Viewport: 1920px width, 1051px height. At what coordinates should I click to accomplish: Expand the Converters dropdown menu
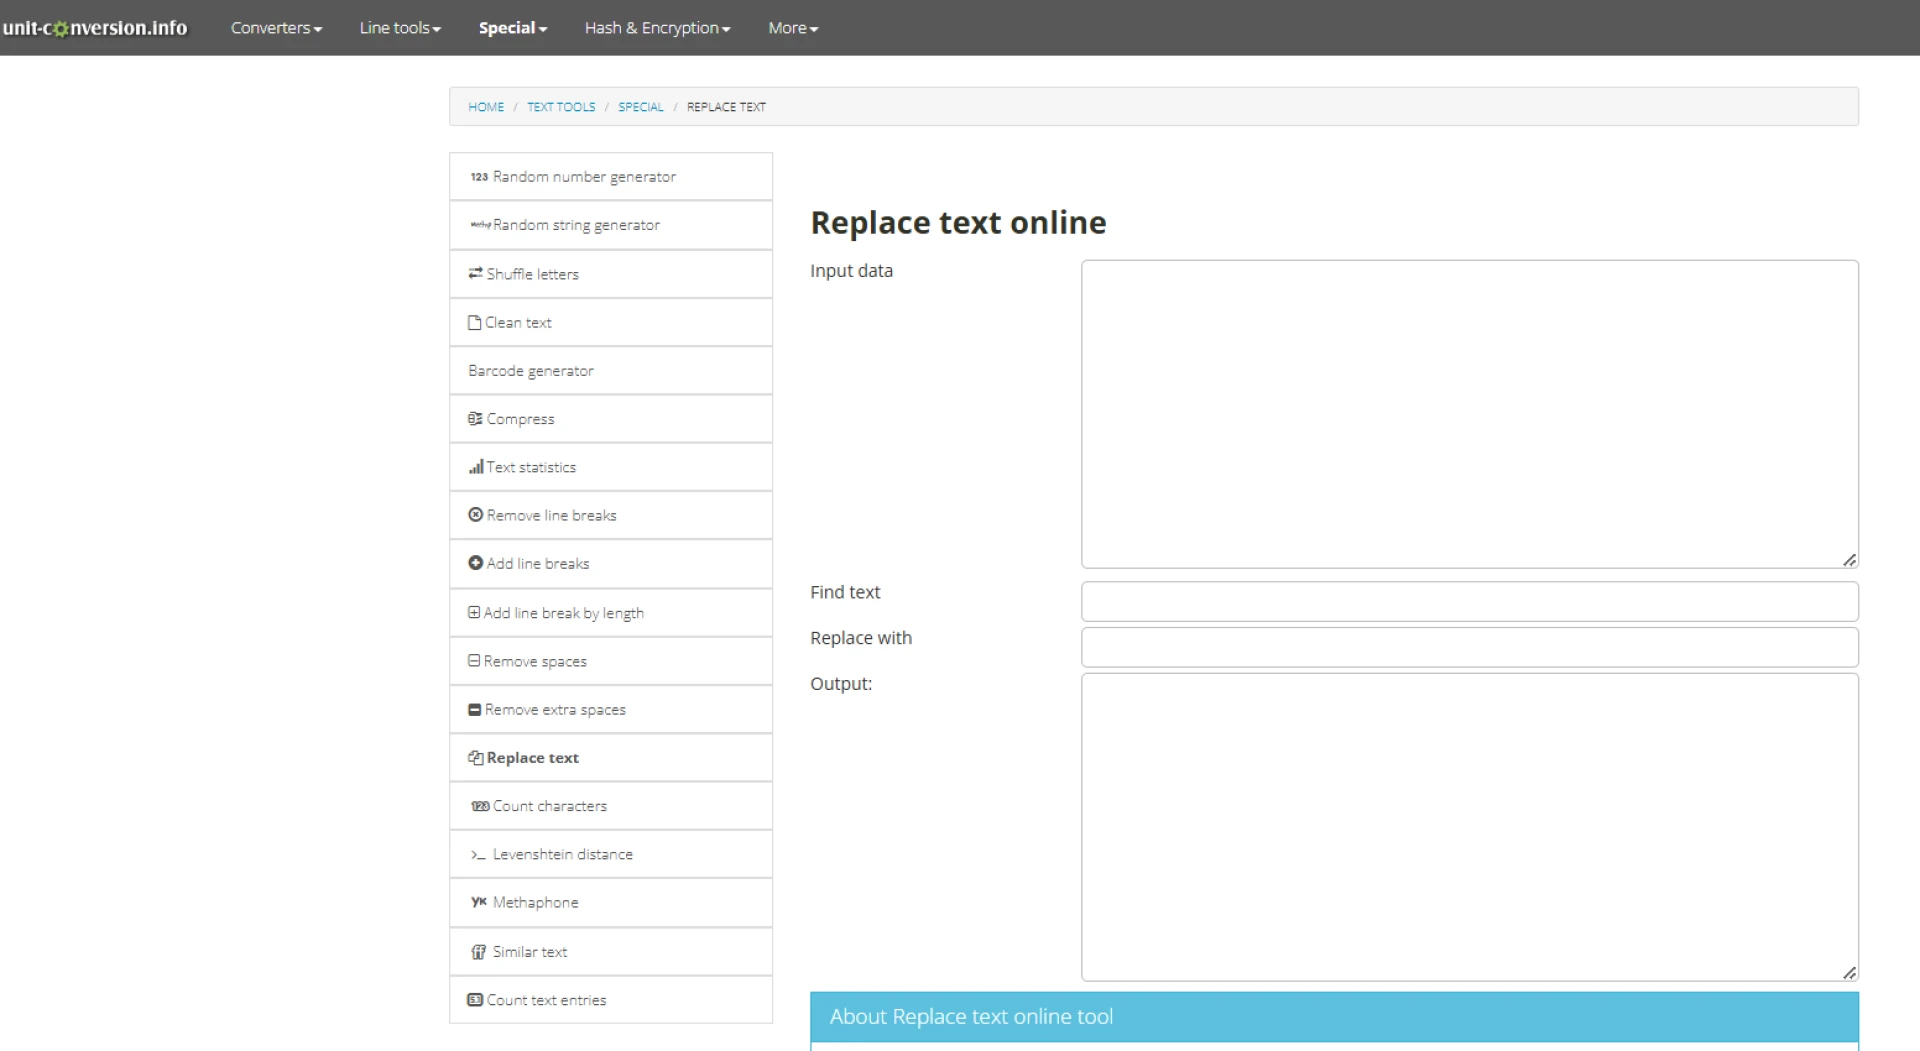pos(276,27)
